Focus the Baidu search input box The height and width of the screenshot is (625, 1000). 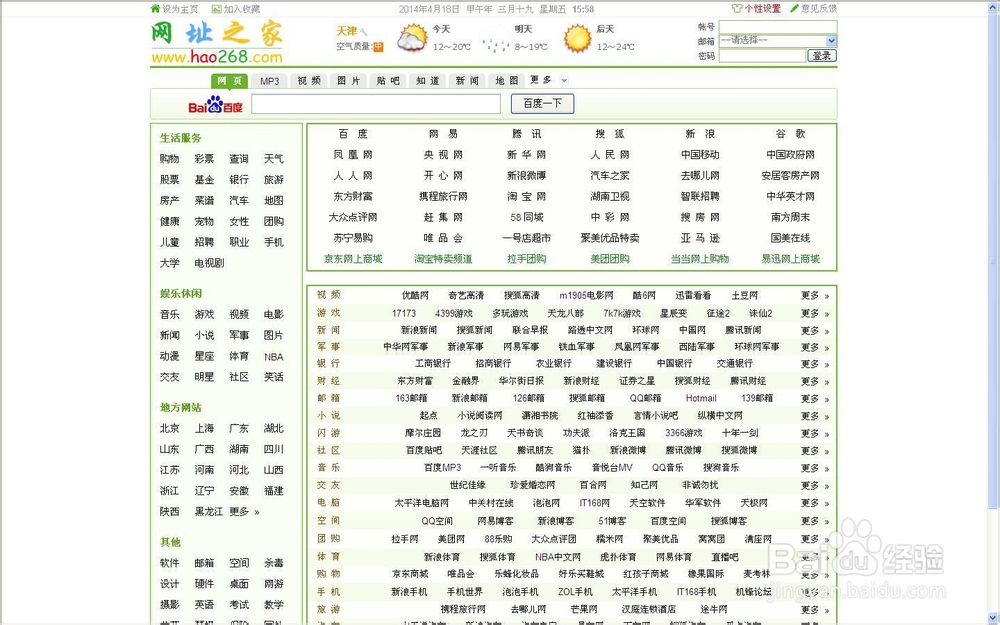coord(376,104)
